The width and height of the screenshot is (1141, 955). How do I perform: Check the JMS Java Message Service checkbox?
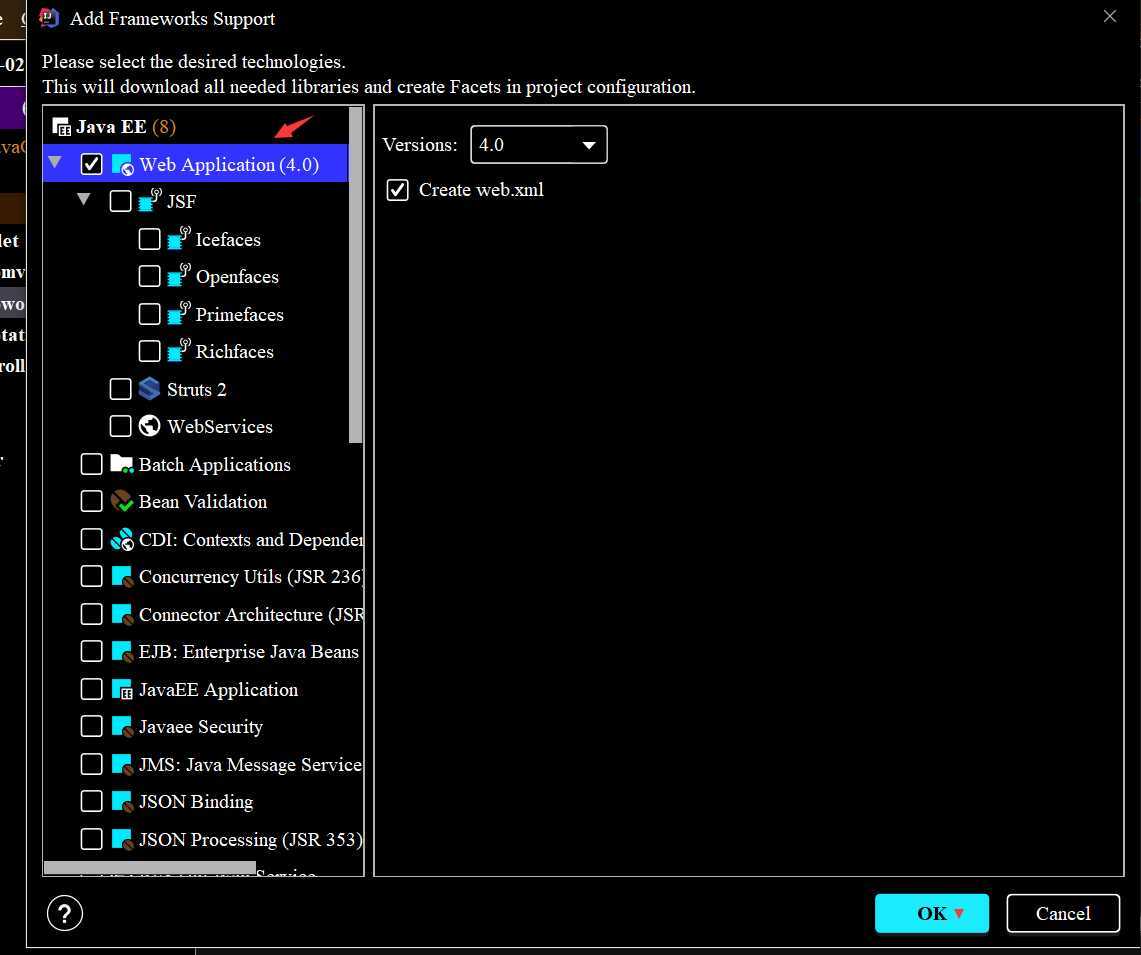pyautogui.click(x=91, y=764)
